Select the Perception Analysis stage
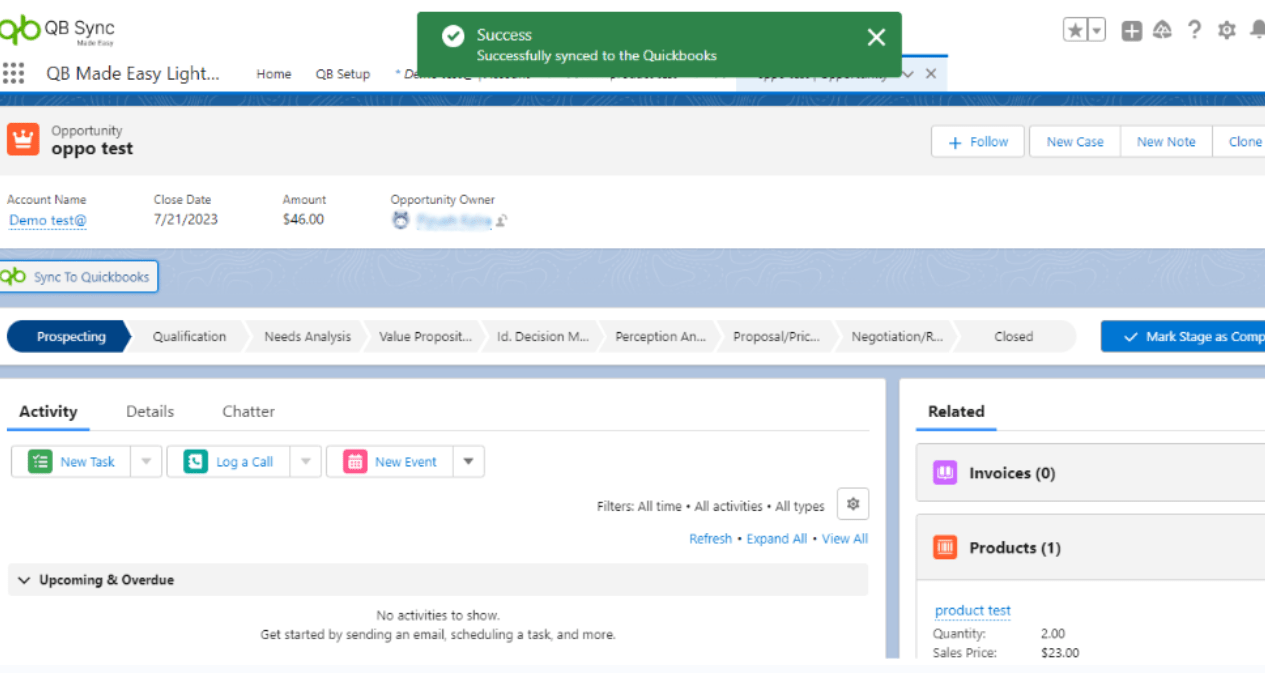 click(661, 337)
